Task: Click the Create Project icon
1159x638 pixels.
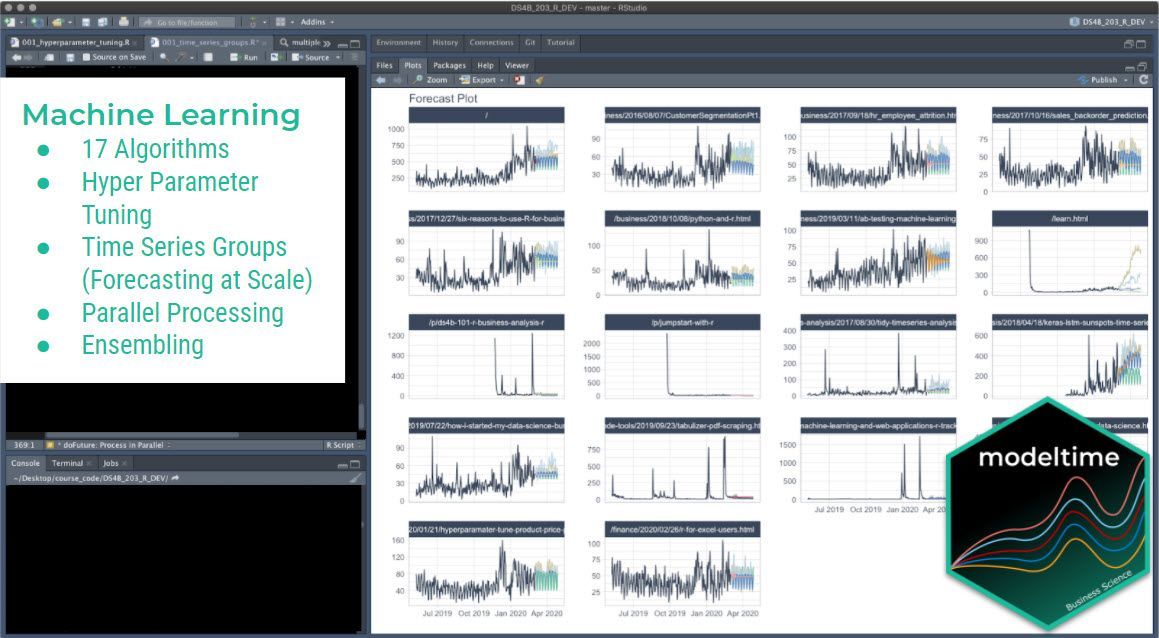Action: point(38,22)
